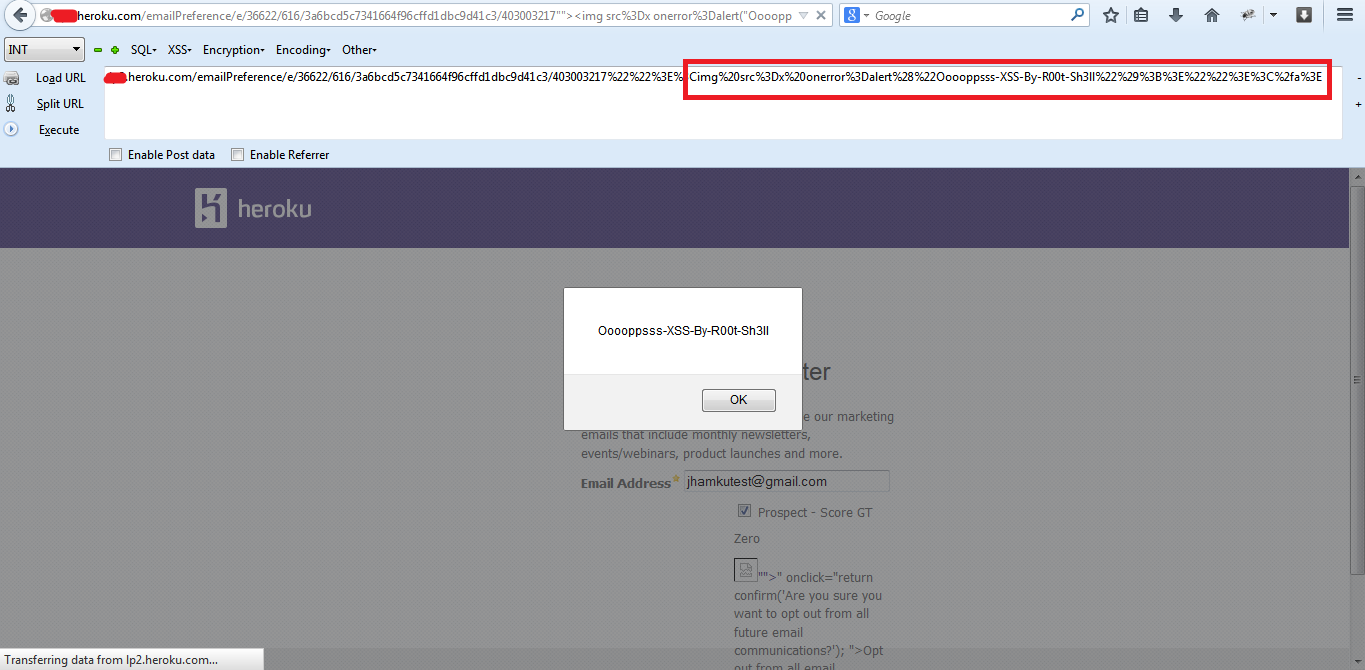
Task: Click the Split URL scissors icon
Action: tap(11, 104)
